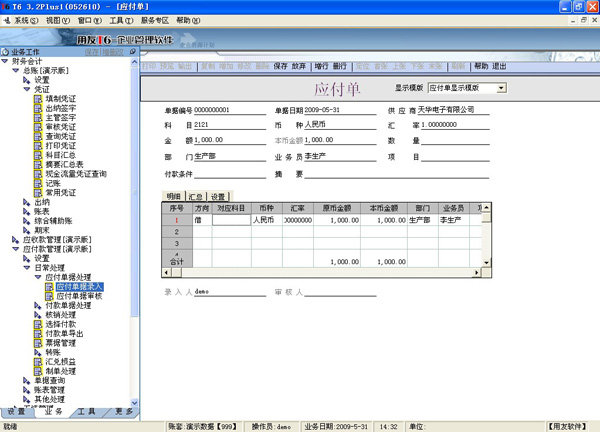The image size is (600, 432).
Task: Expand the 付款单据处理 node
Action: point(38,305)
